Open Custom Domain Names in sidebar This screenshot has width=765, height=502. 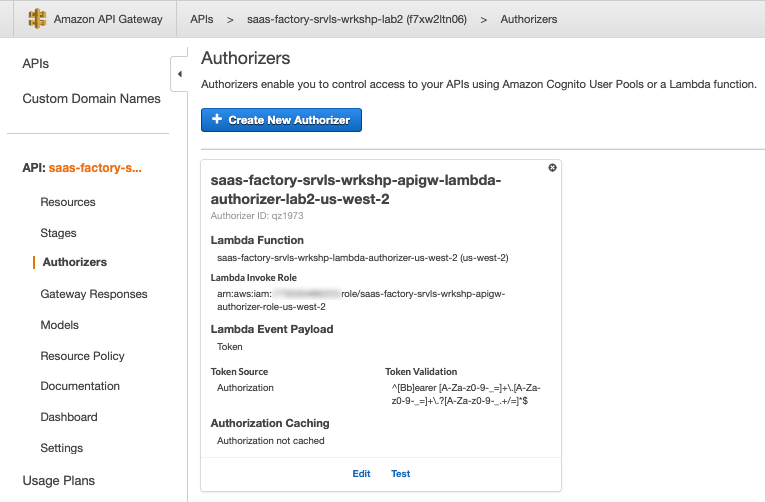pyautogui.click(x=91, y=99)
